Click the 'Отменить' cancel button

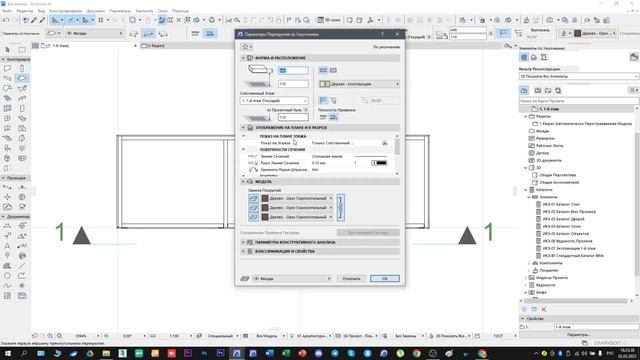point(351,279)
